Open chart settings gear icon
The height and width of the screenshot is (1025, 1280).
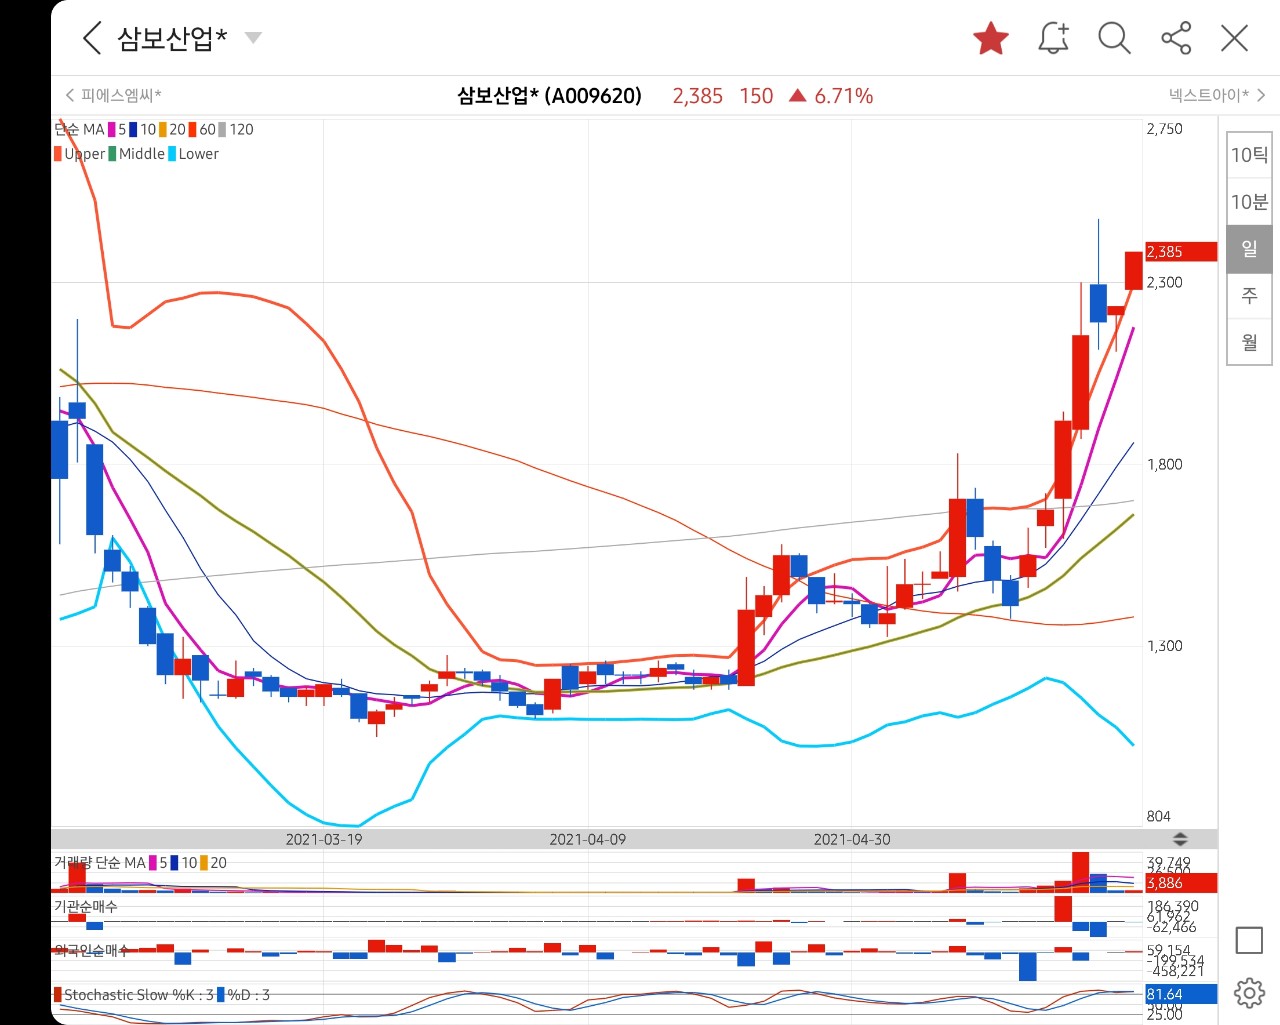(1249, 993)
